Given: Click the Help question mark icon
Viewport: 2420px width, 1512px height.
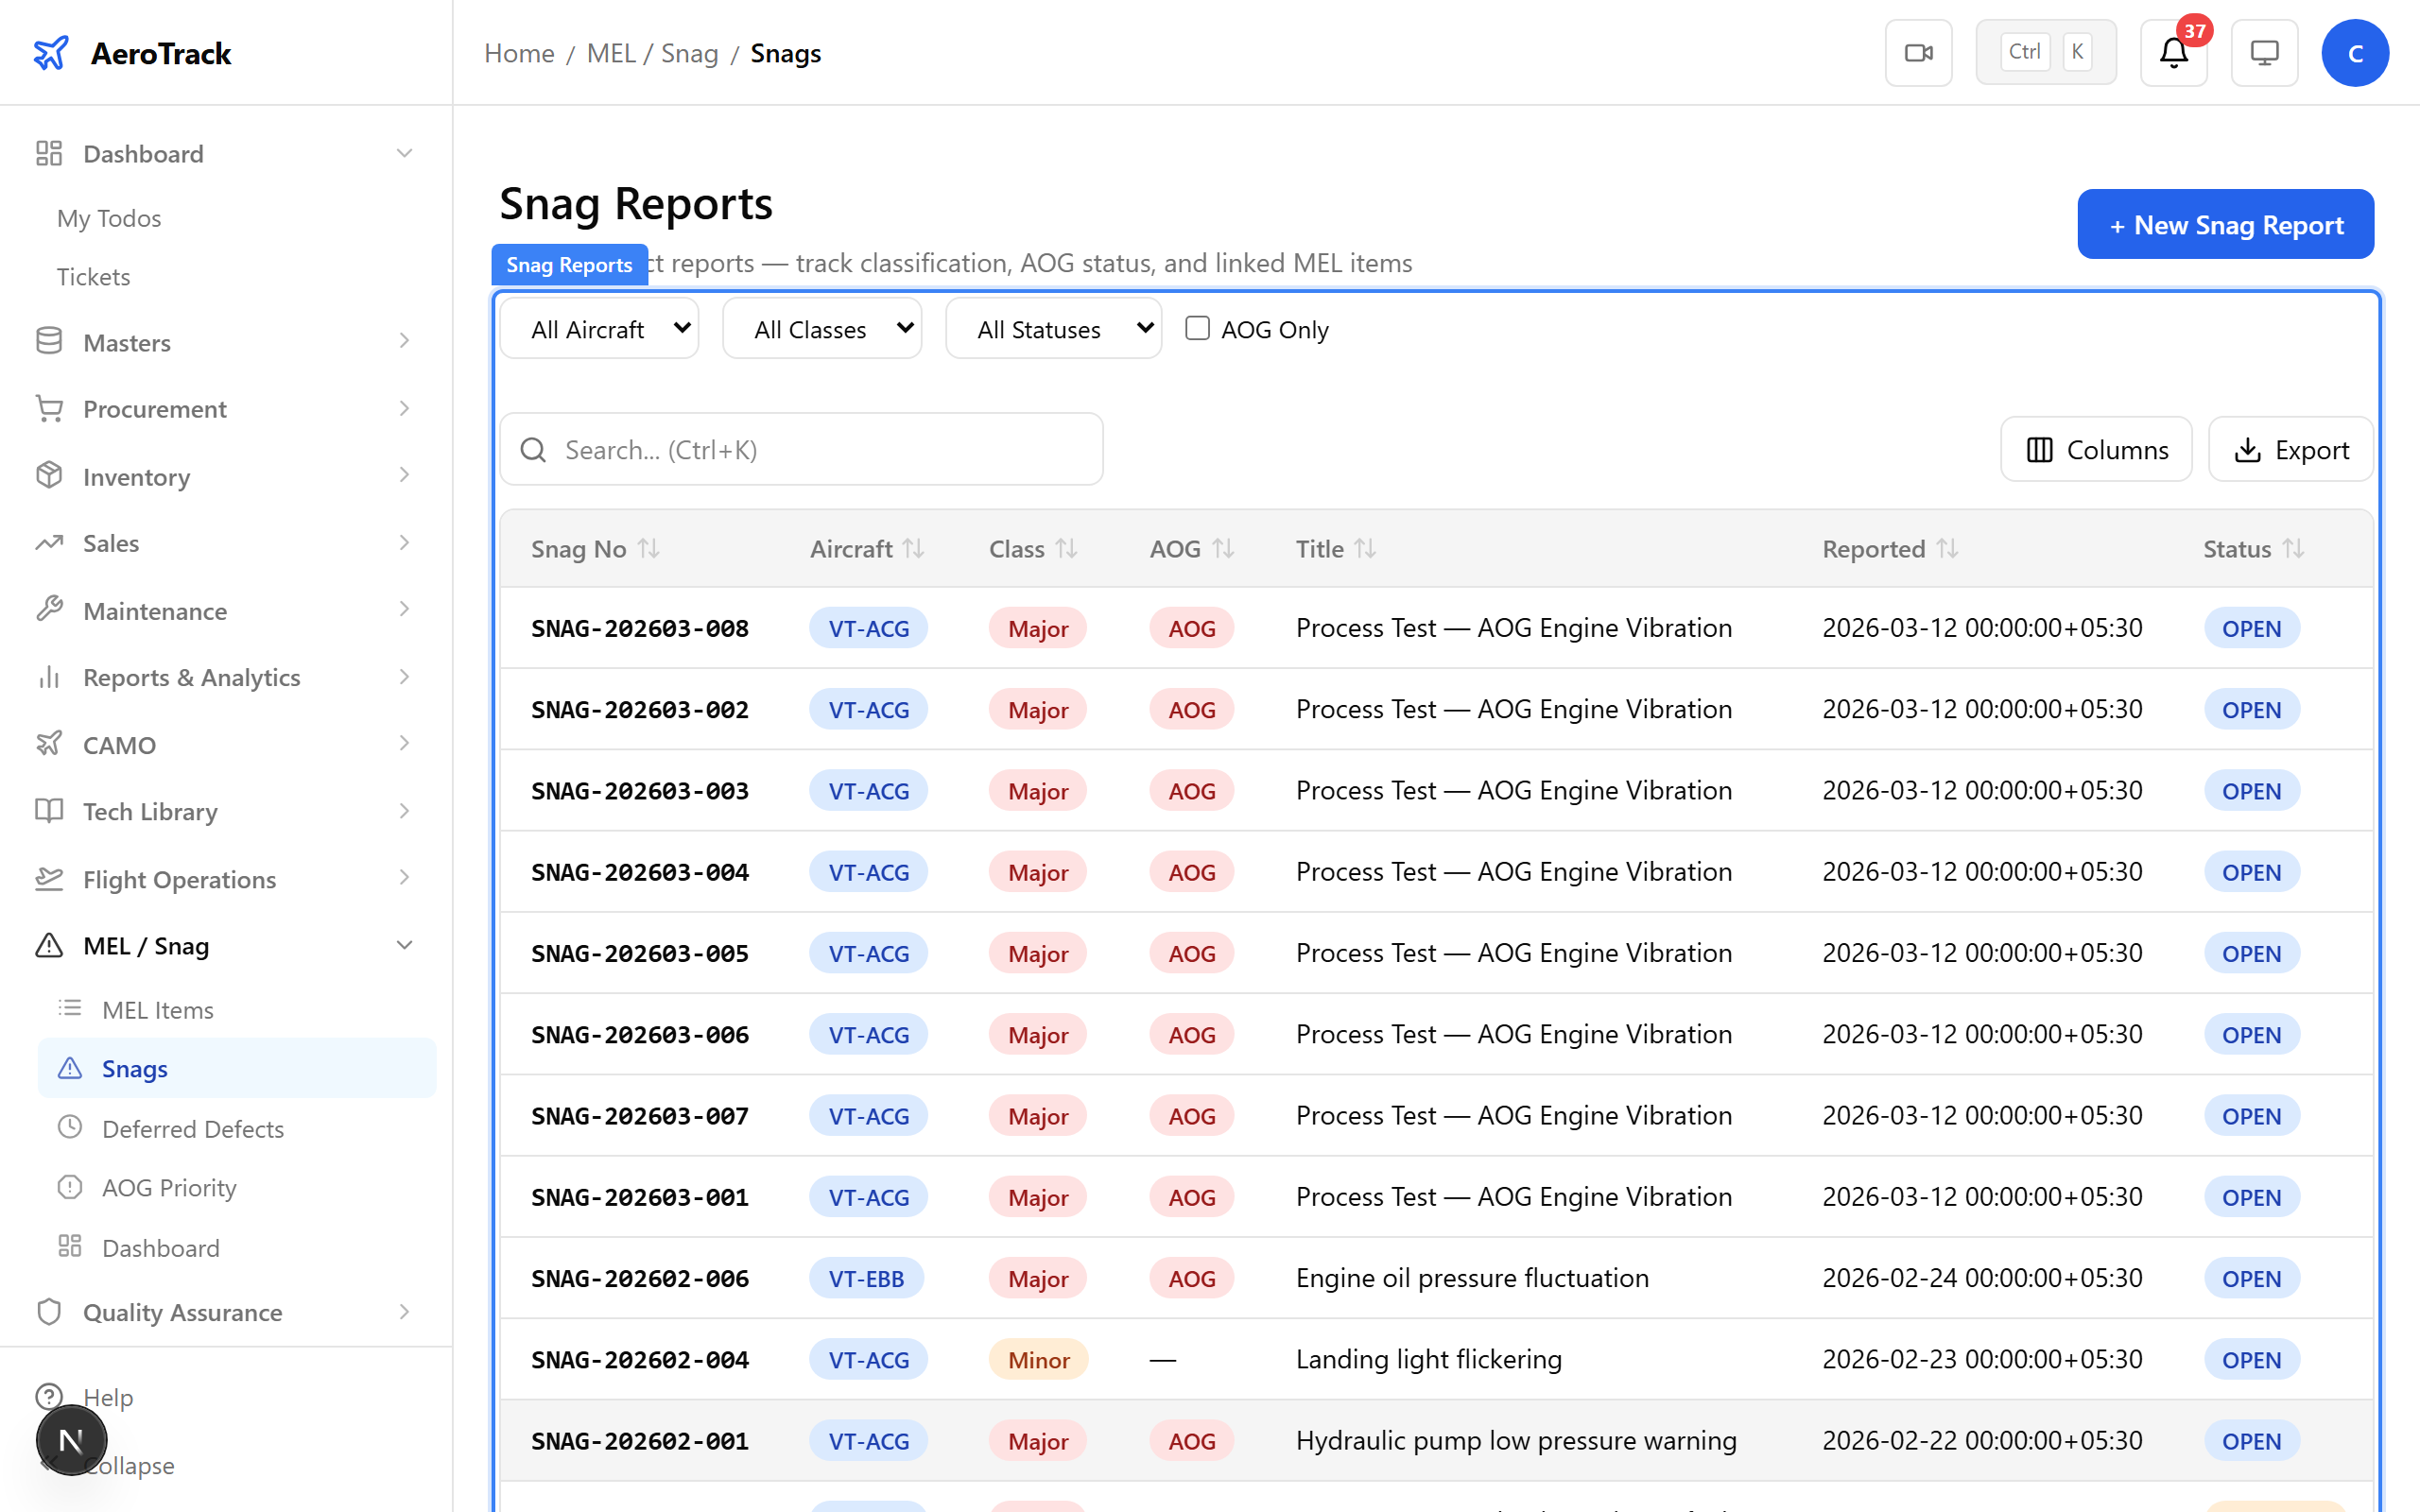Looking at the screenshot, I should (x=49, y=1397).
